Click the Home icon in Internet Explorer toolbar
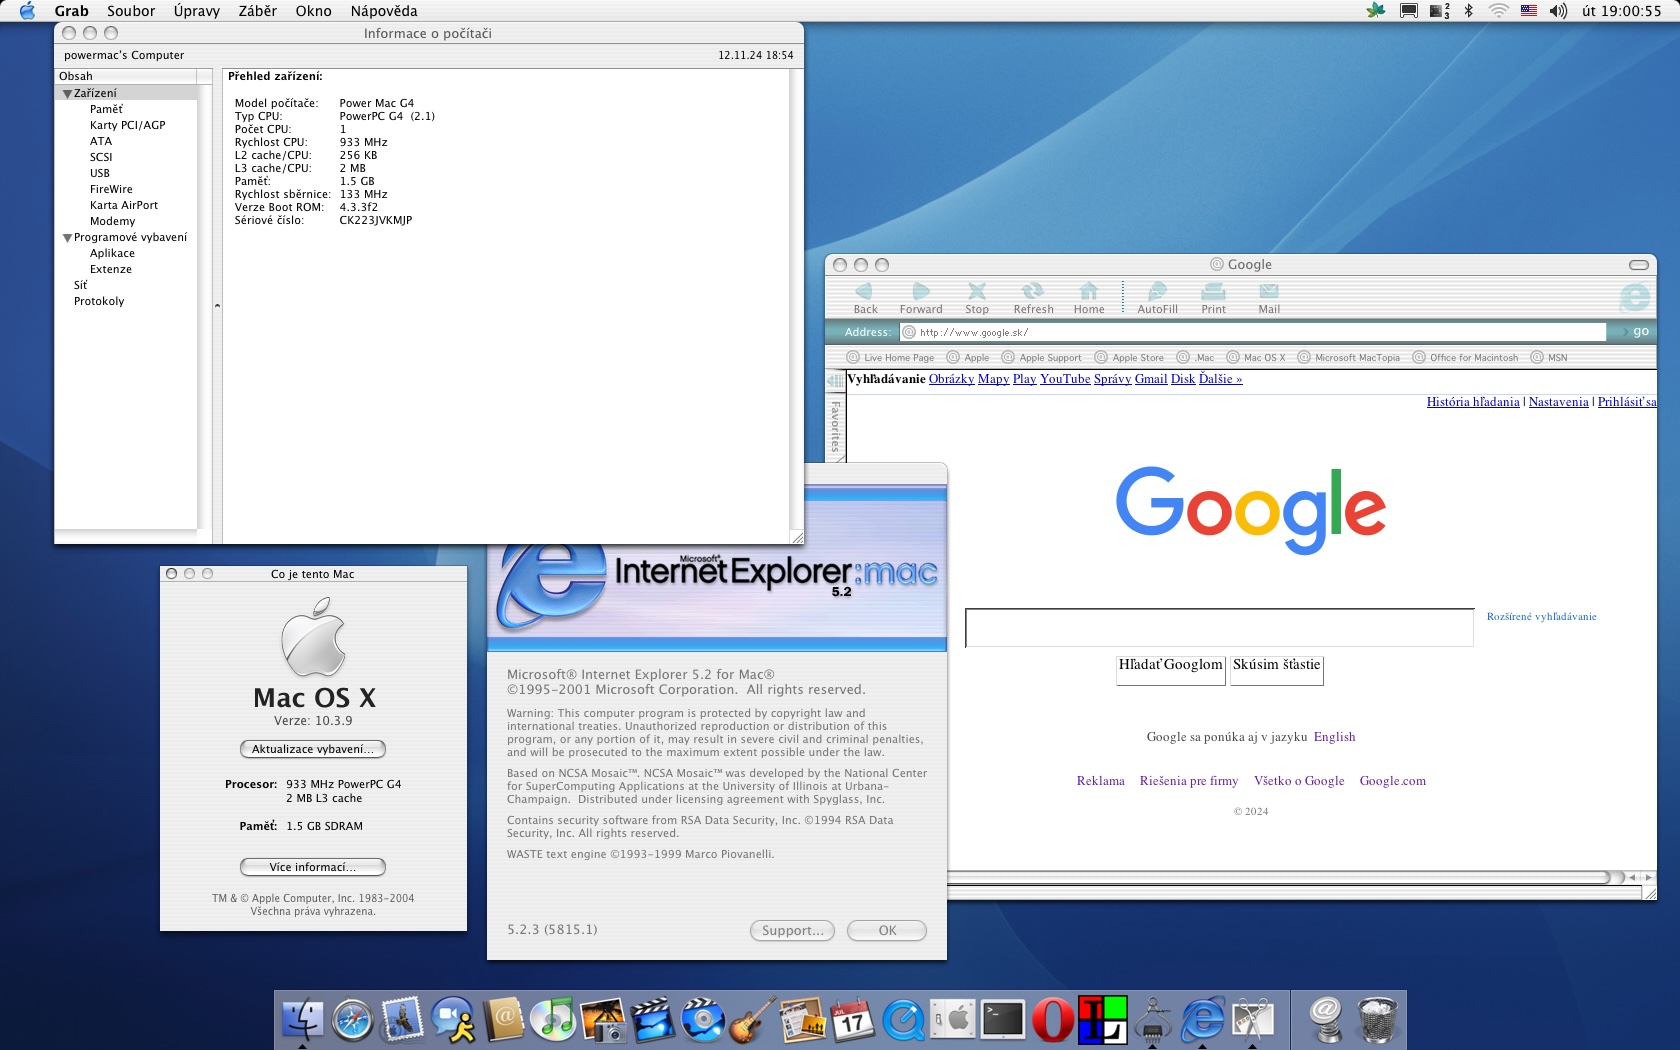 tap(1089, 291)
